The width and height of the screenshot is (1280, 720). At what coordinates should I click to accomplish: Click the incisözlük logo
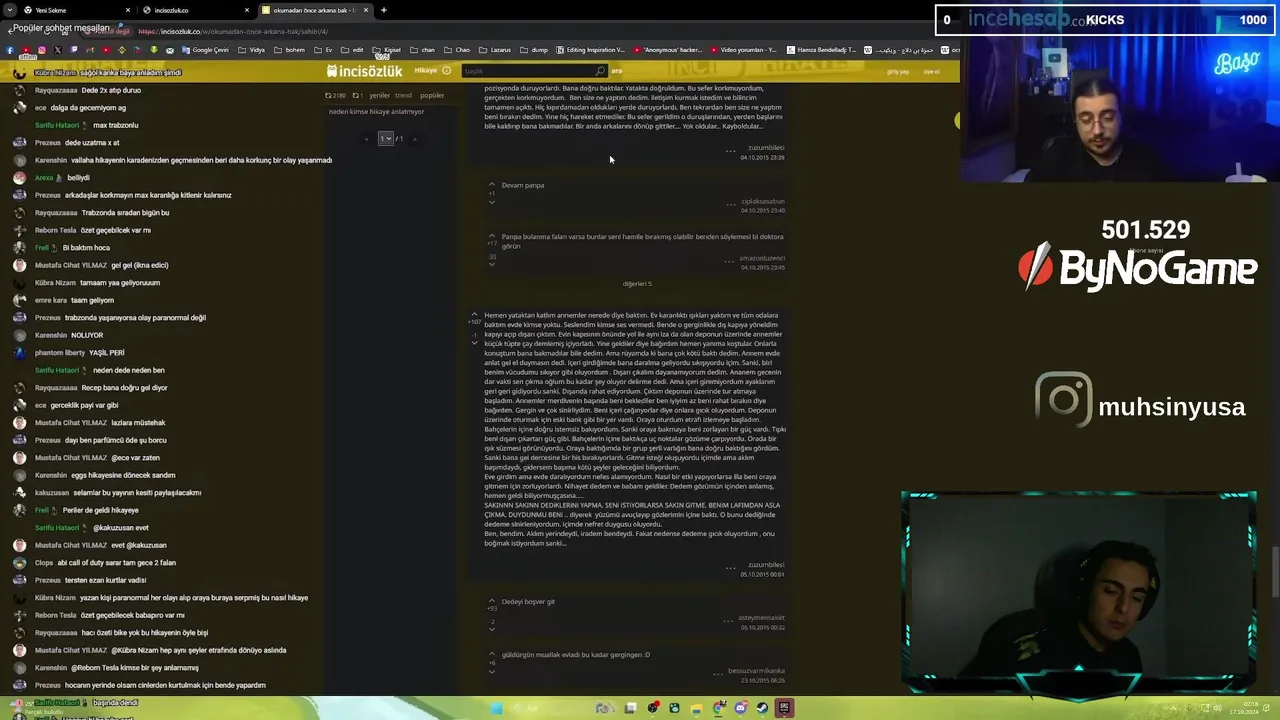[365, 71]
